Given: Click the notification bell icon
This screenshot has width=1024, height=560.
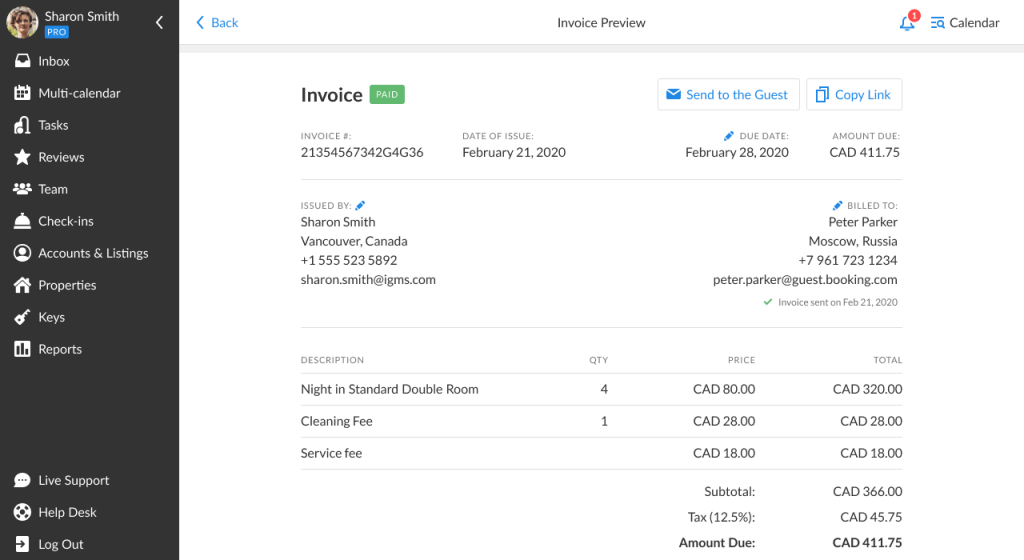Looking at the screenshot, I should pyautogui.click(x=907, y=23).
